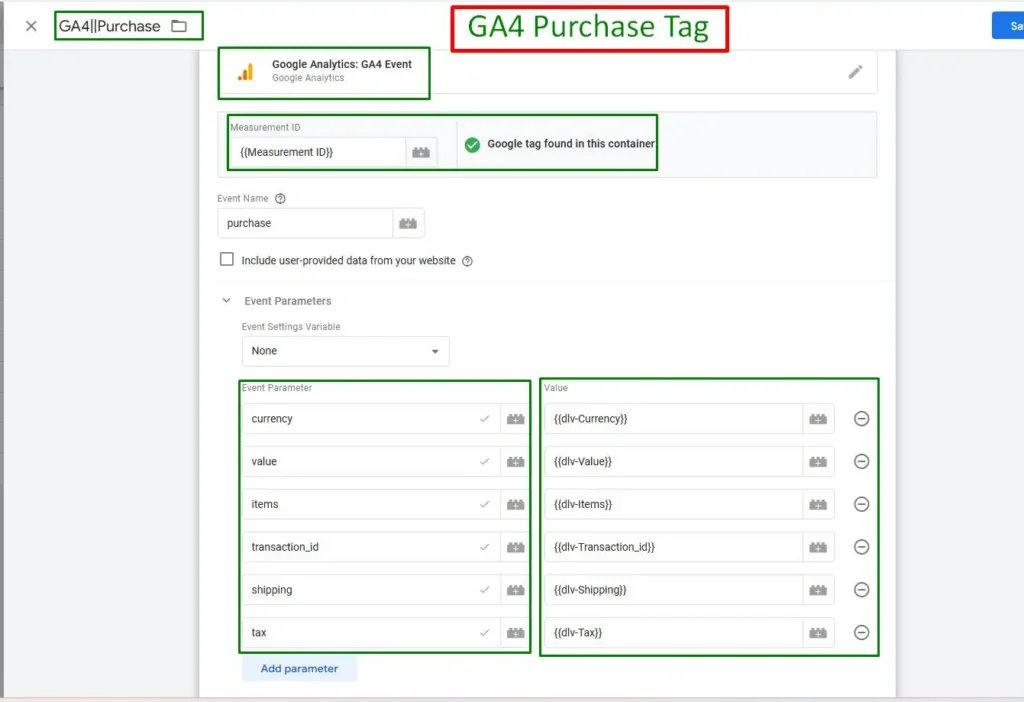Image resolution: width=1024 pixels, height=702 pixels.
Task: Click the Event Name purchase field
Action: pyautogui.click(x=306, y=223)
